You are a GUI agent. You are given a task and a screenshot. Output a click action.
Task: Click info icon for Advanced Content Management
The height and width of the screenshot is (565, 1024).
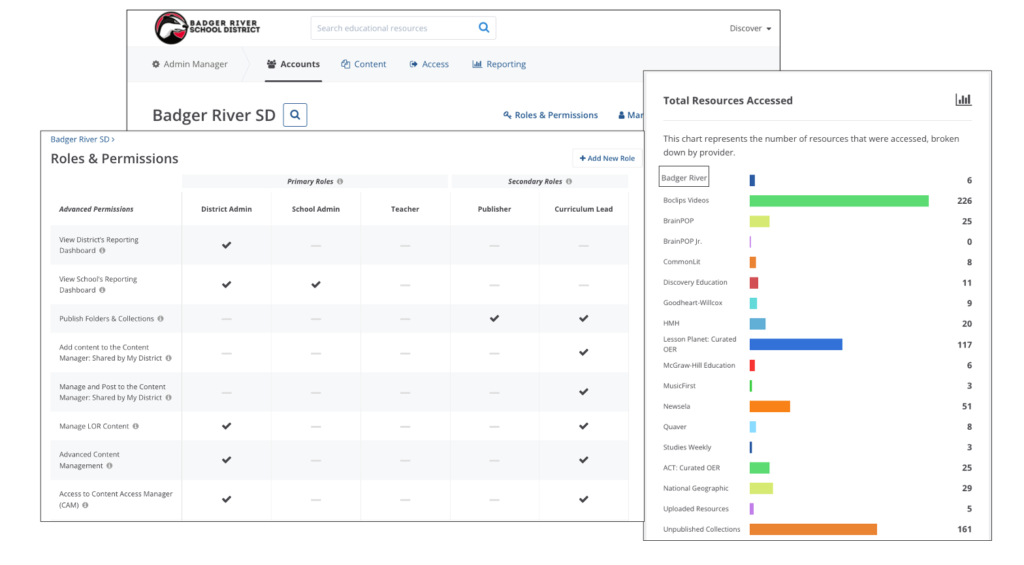(x=110, y=466)
